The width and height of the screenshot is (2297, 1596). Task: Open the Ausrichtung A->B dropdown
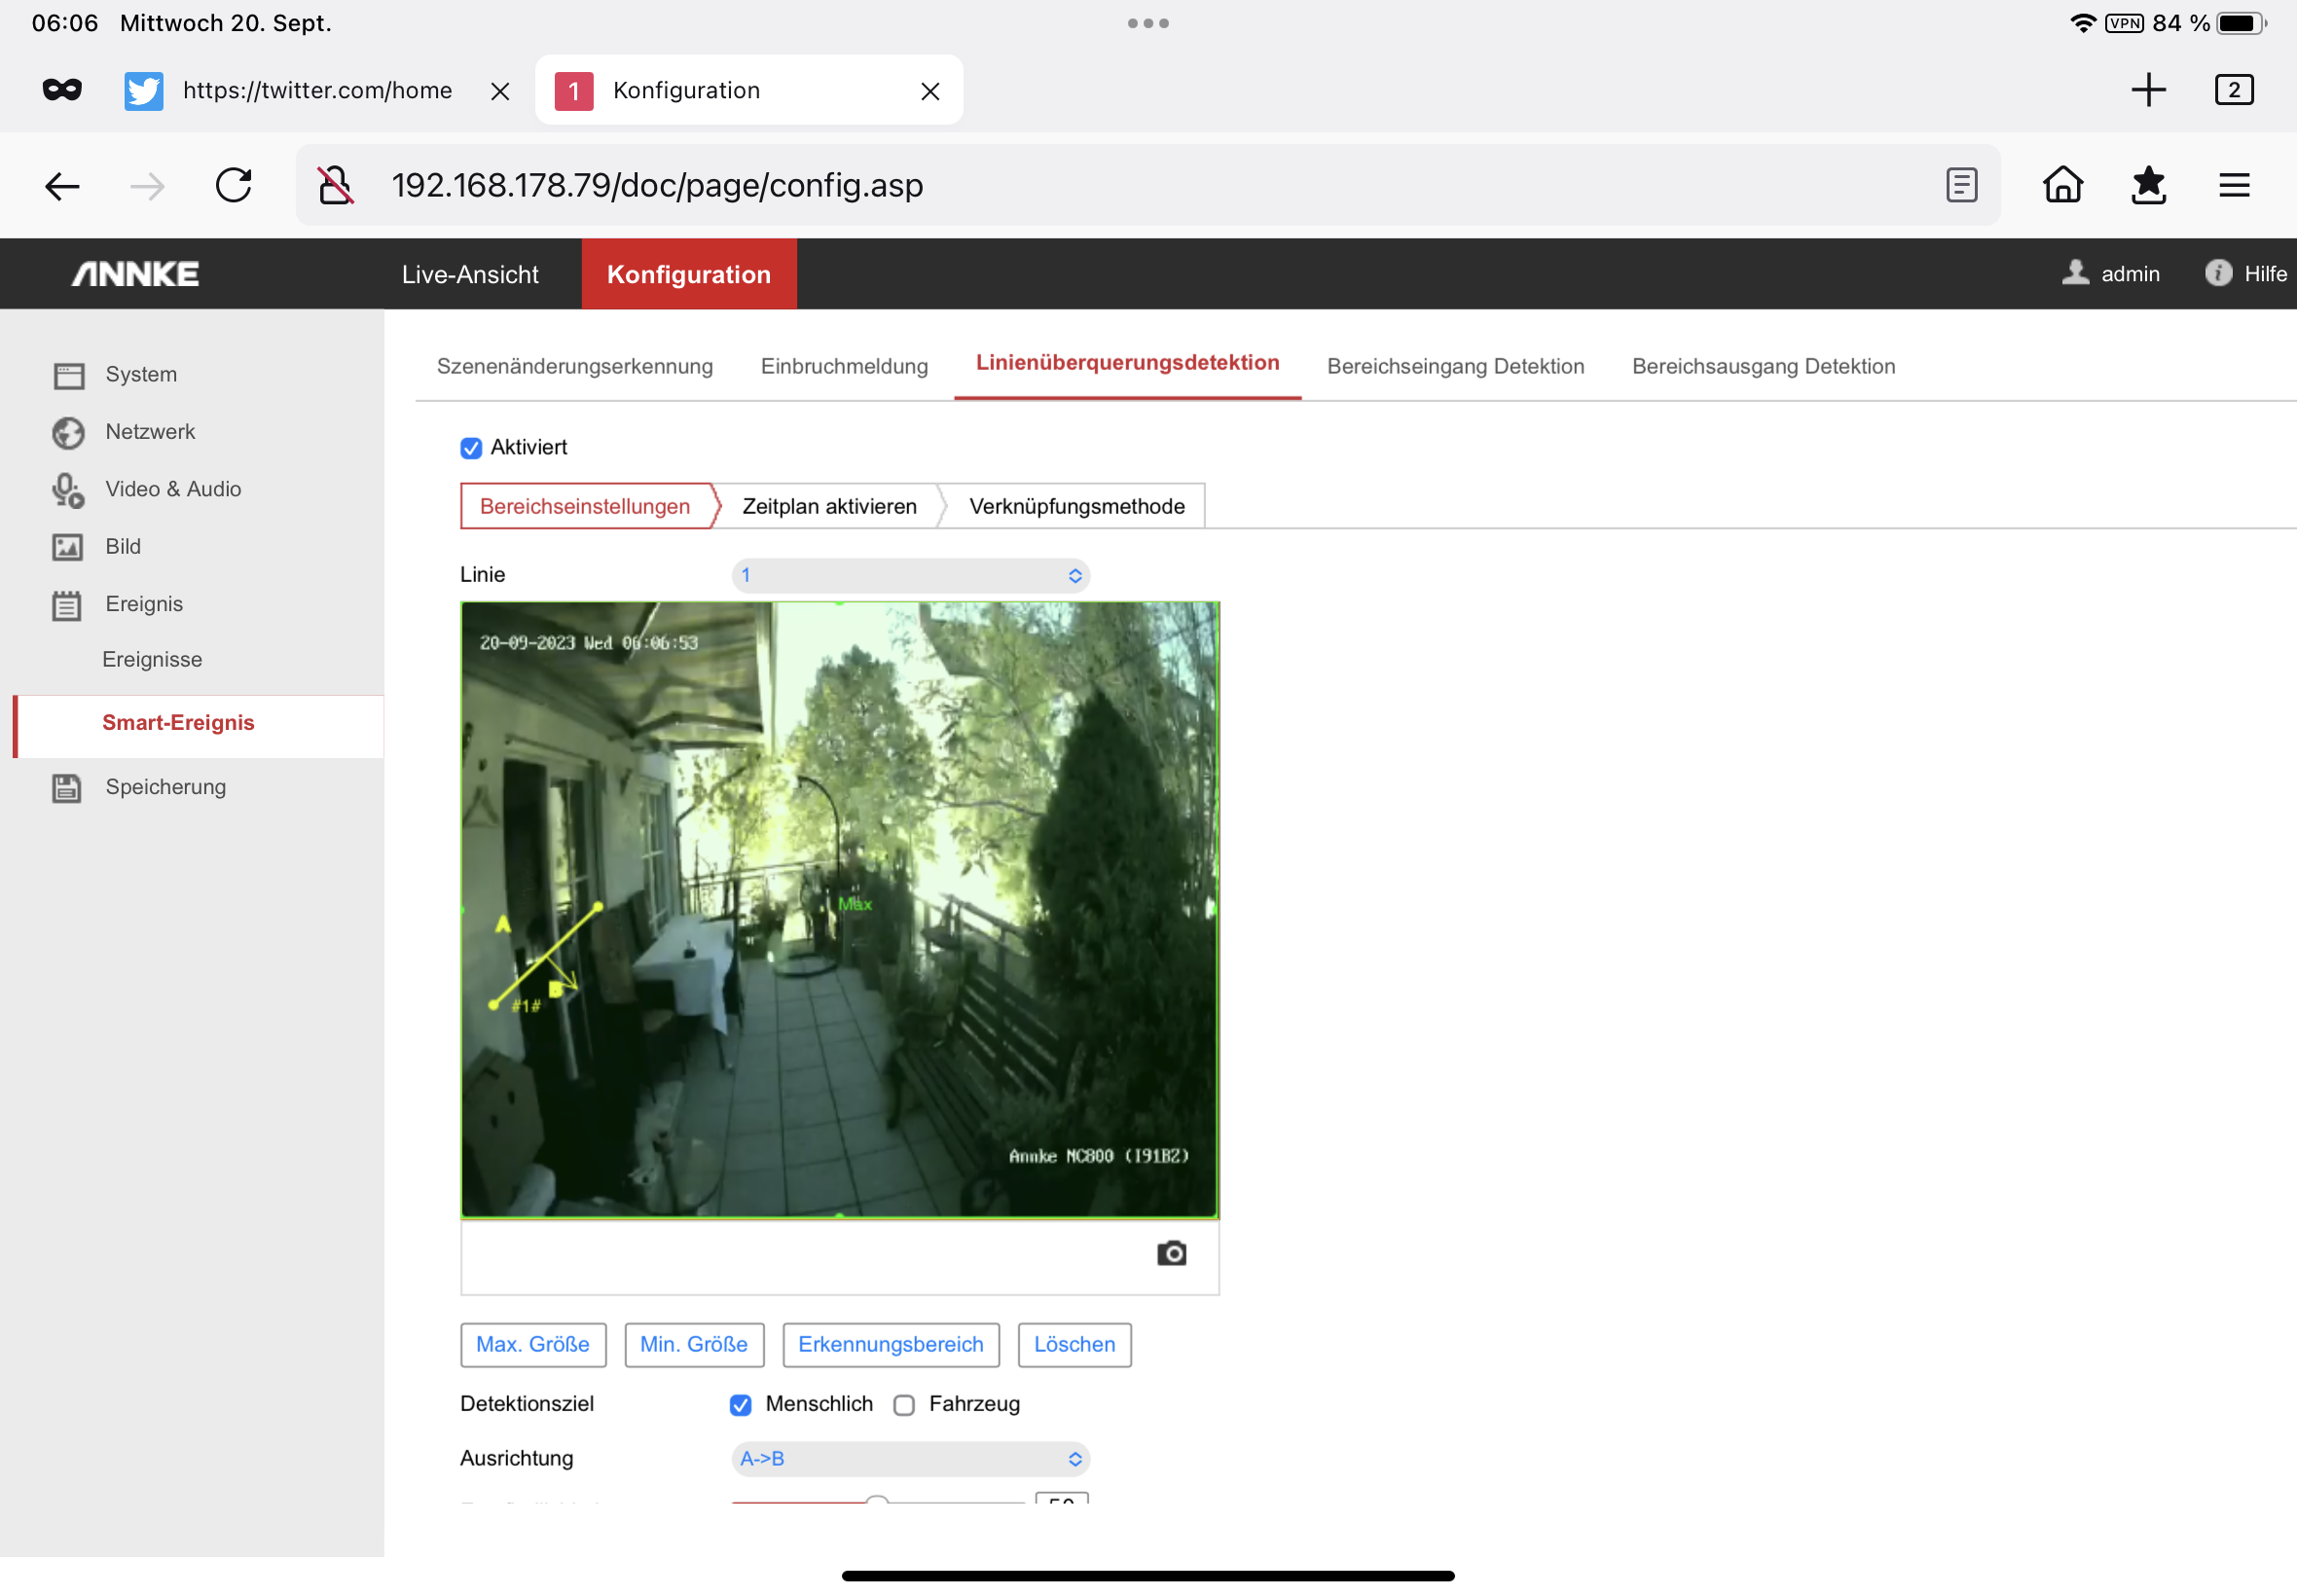point(910,1459)
